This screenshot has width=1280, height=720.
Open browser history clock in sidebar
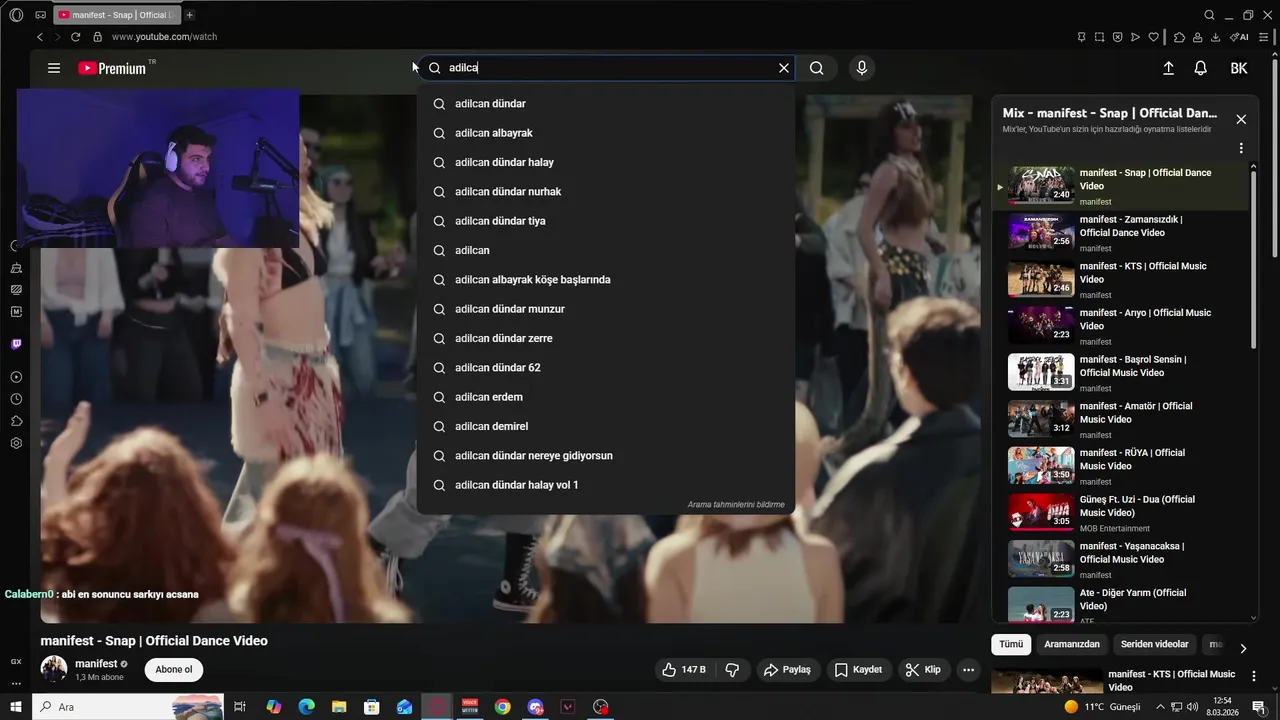coord(16,399)
